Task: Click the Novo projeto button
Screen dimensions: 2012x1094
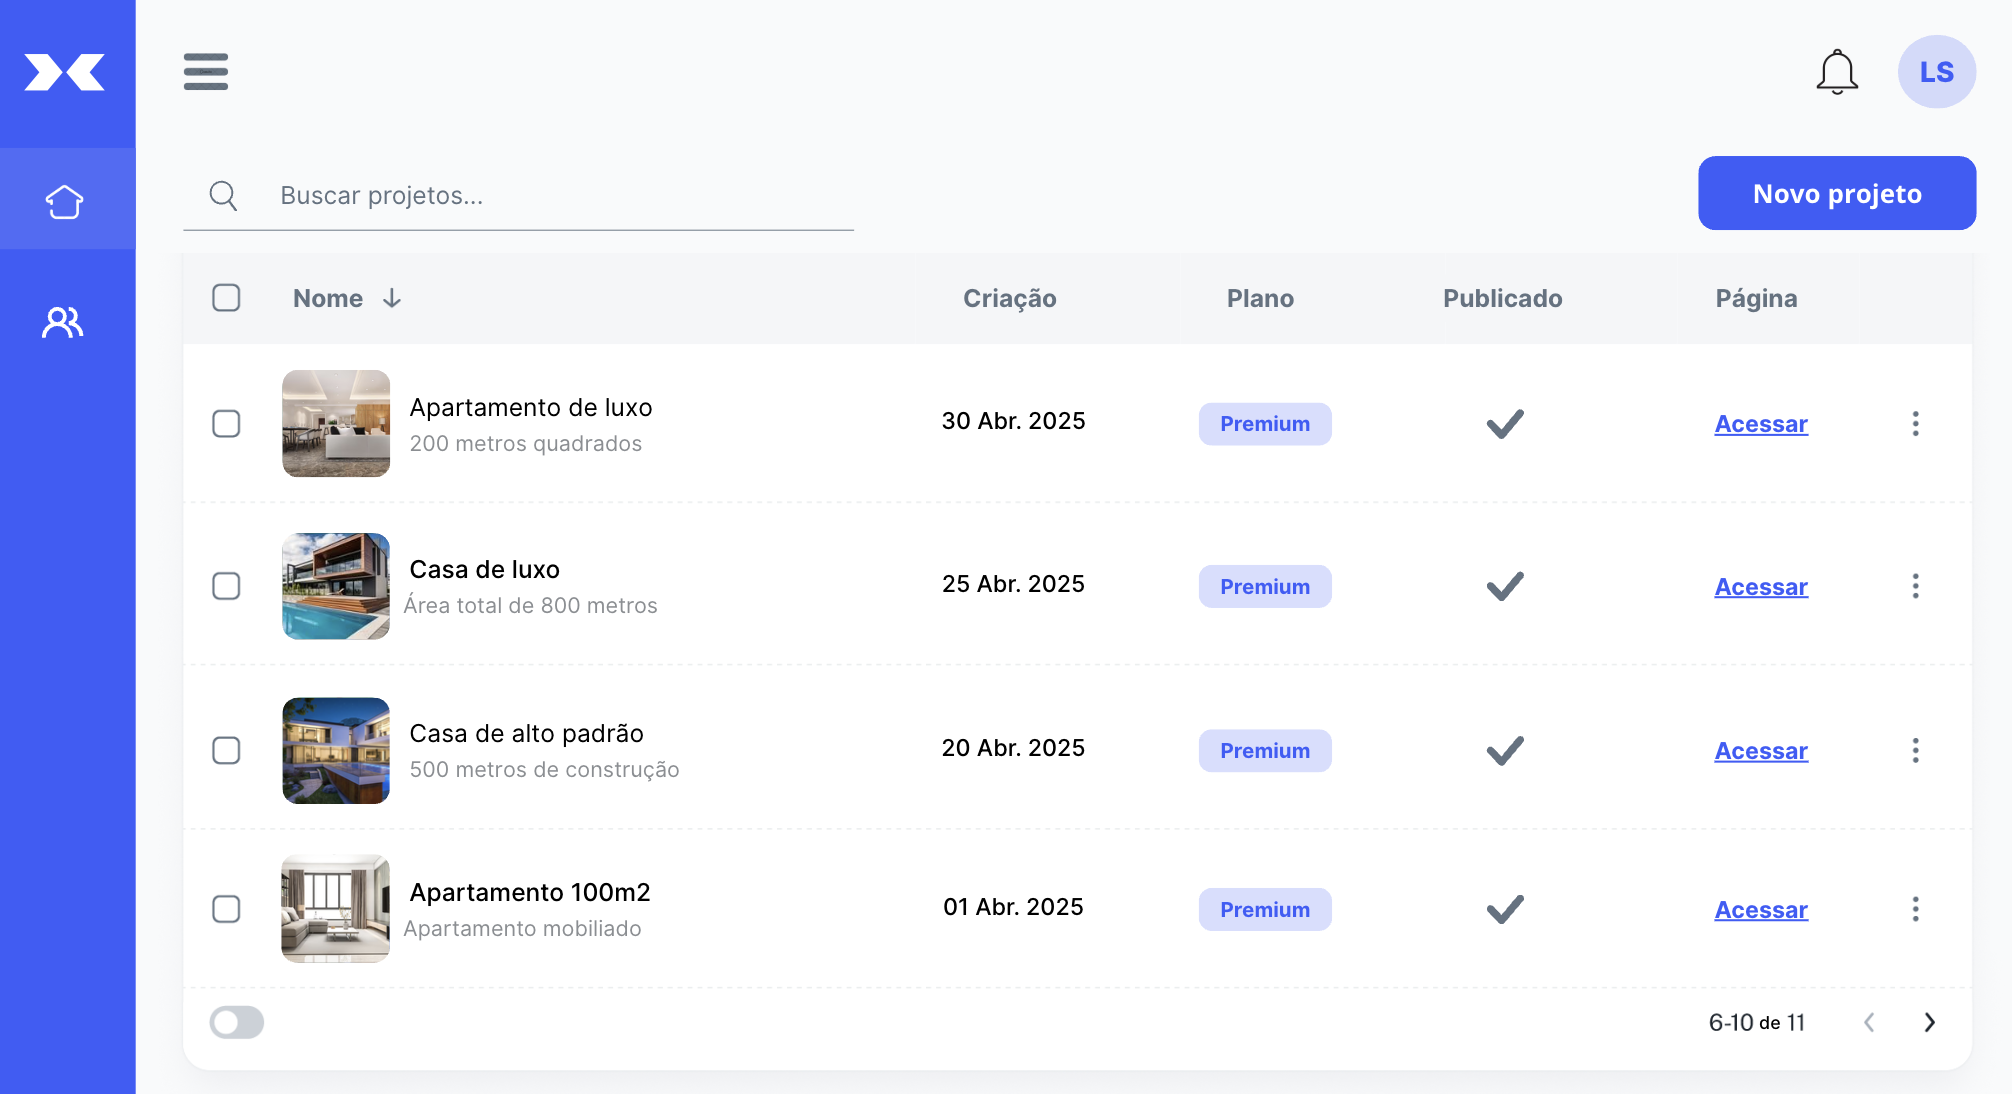Action: point(1836,193)
